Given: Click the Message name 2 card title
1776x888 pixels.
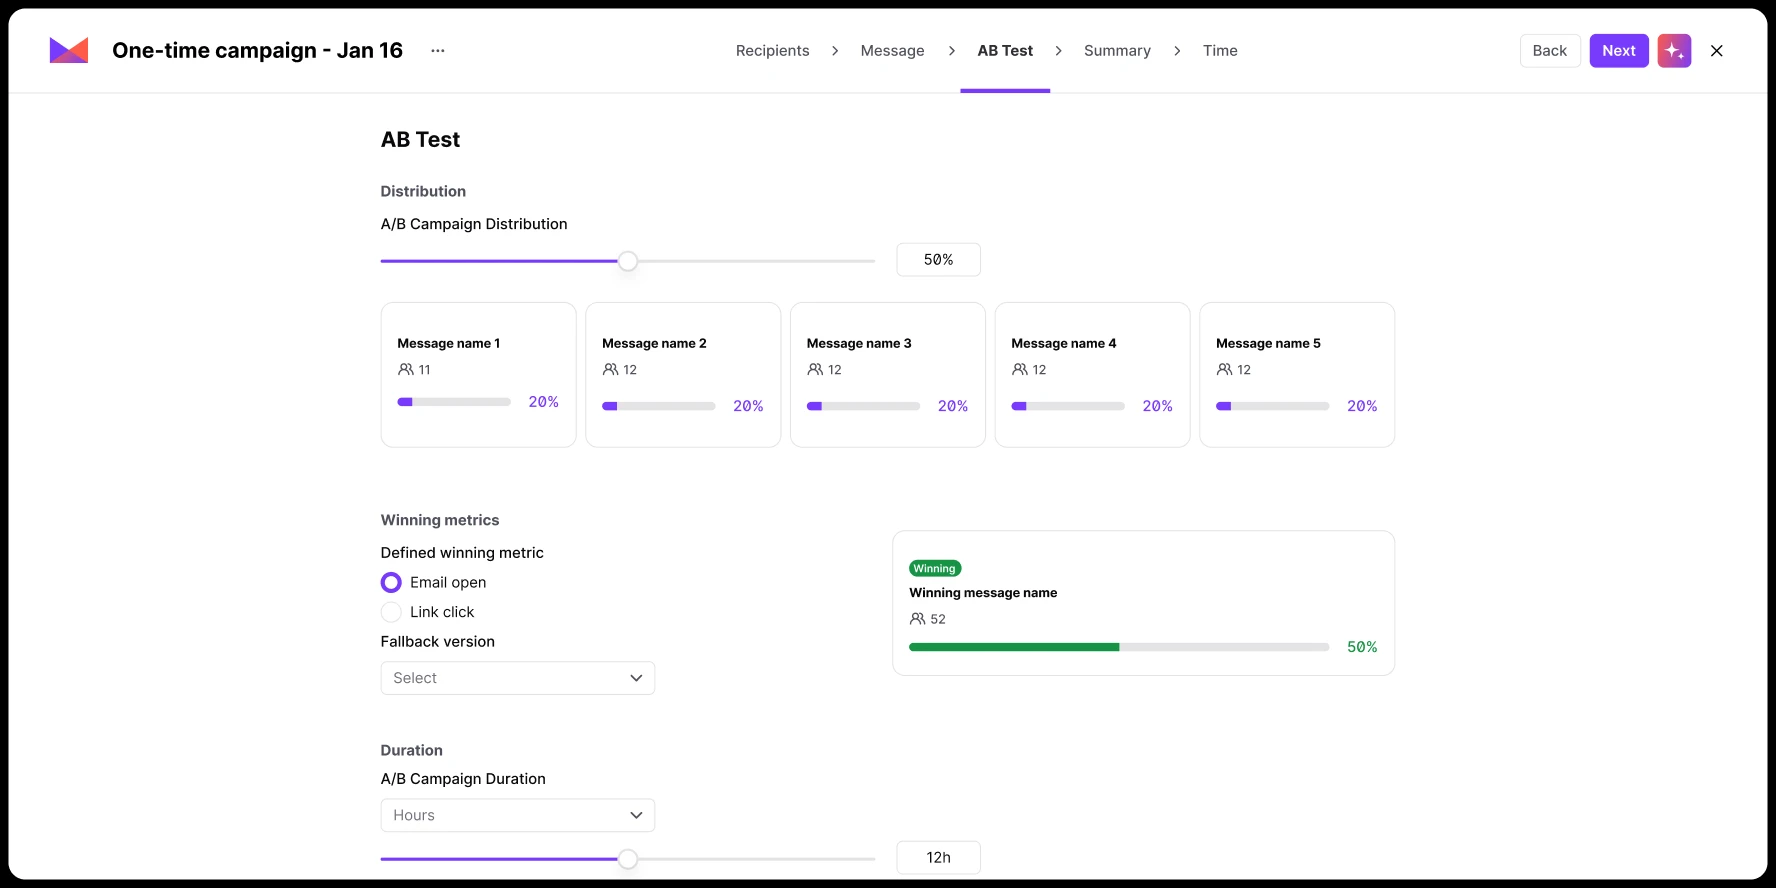Looking at the screenshot, I should click(x=654, y=343).
